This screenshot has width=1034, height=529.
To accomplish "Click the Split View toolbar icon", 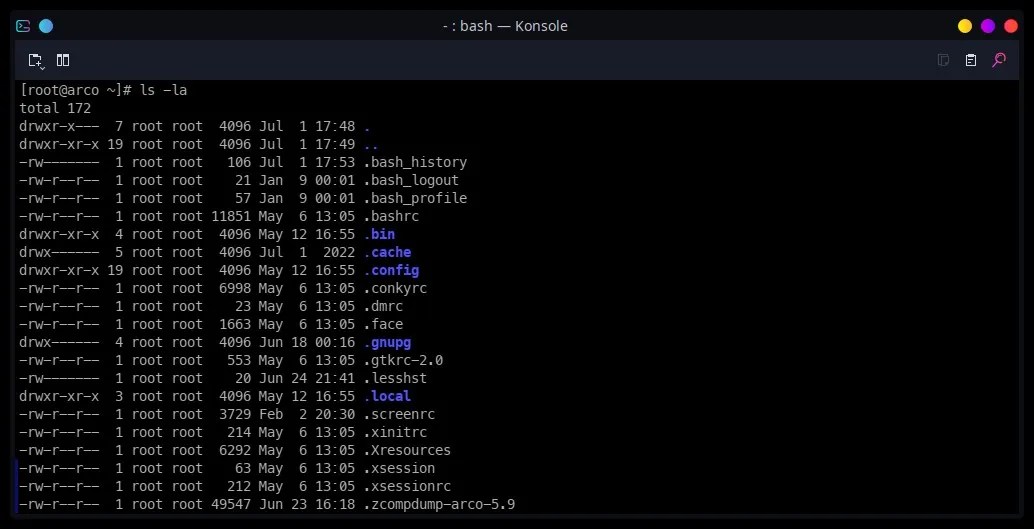I will [x=63, y=60].
